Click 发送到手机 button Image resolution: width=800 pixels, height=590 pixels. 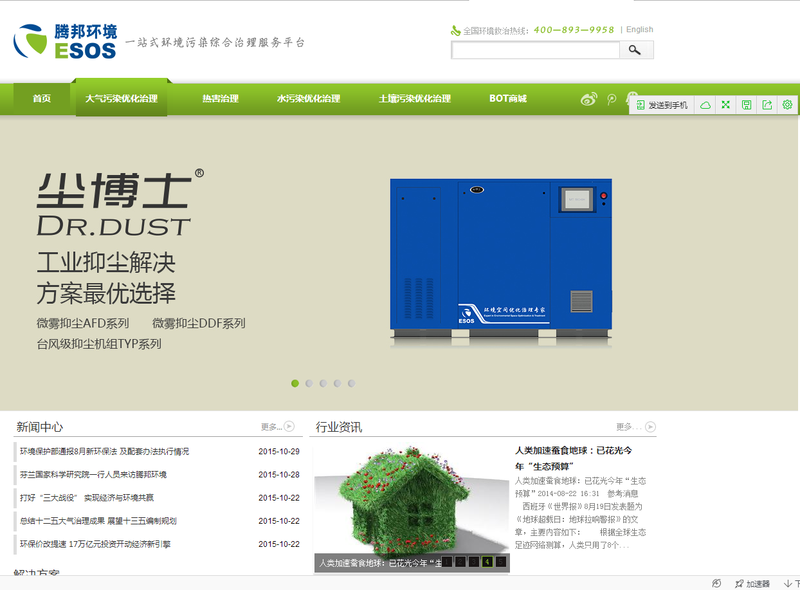click(662, 105)
